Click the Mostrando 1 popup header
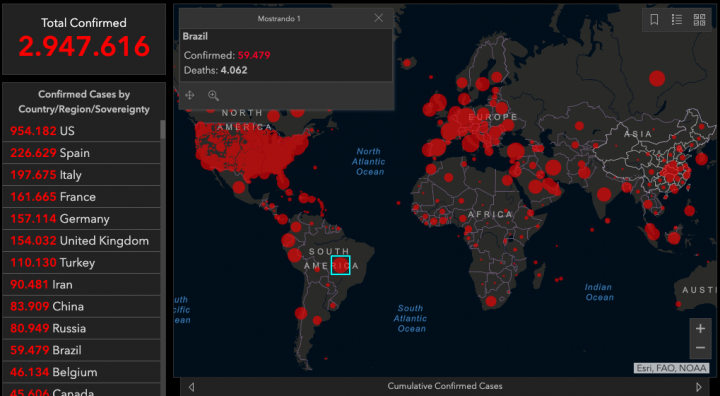Viewport: 720px width, 396px height. (x=279, y=18)
